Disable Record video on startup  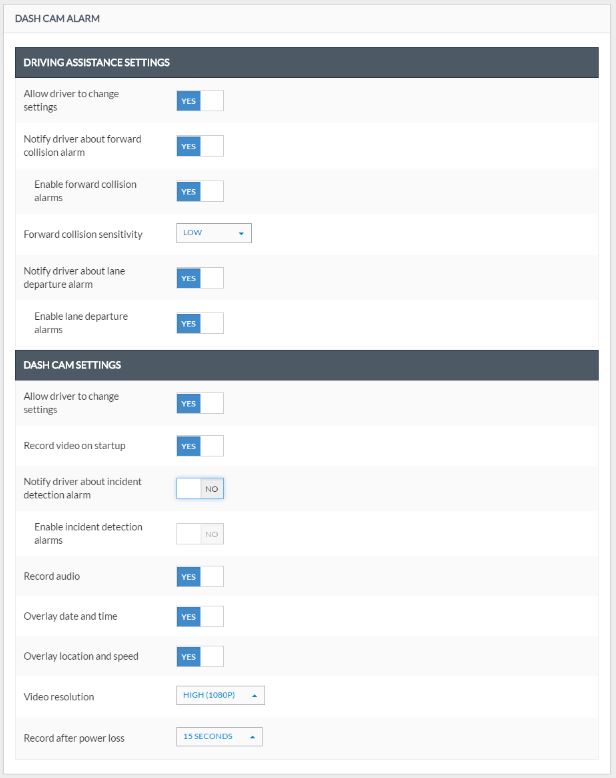coord(200,446)
